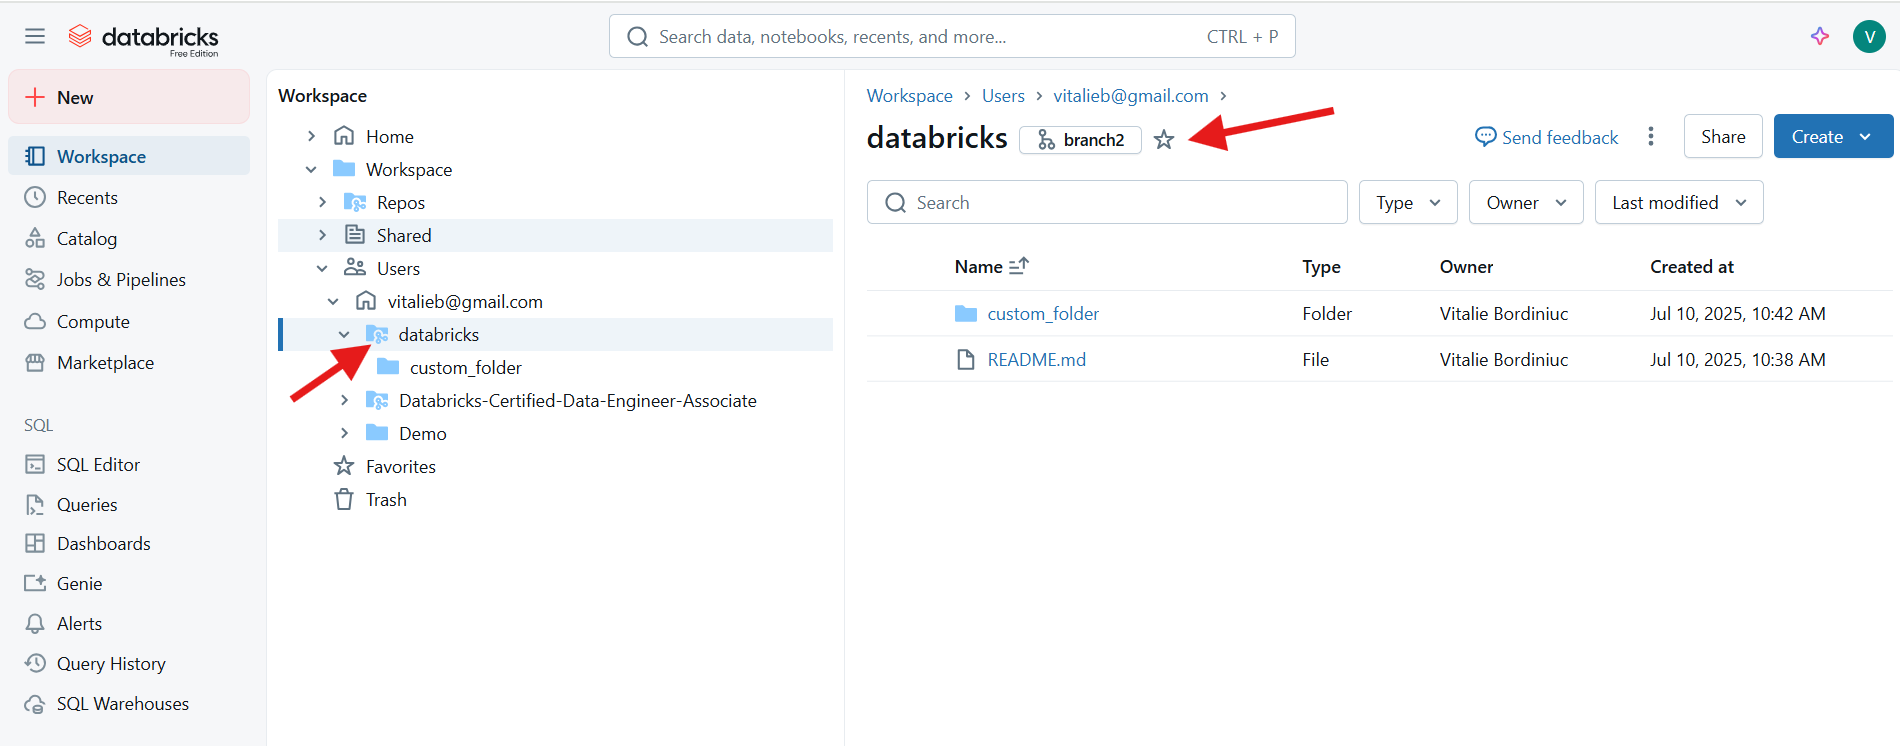
Task: Expand the Home tree node chevron
Action: click(311, 136)
